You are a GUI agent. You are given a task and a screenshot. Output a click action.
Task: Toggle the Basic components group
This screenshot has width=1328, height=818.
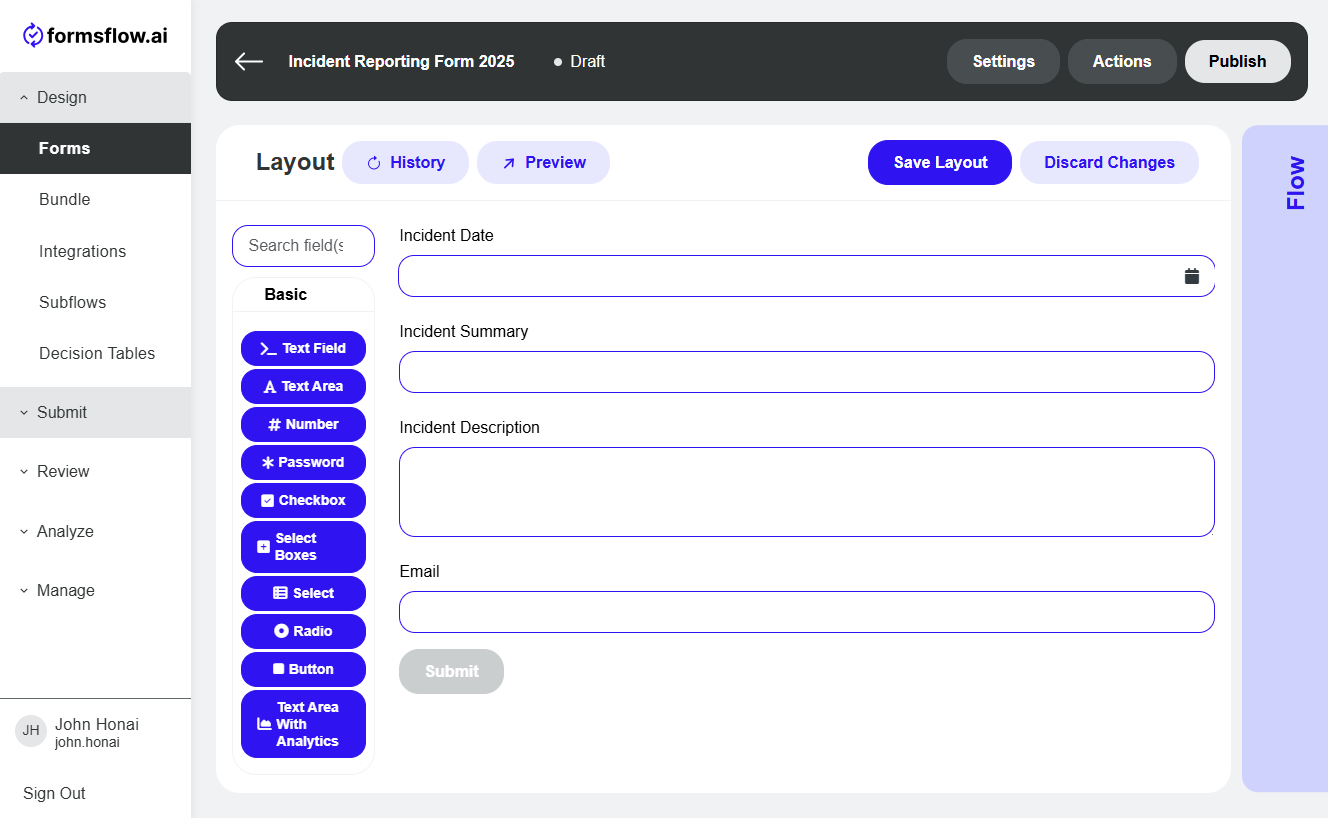coord(303,294)
